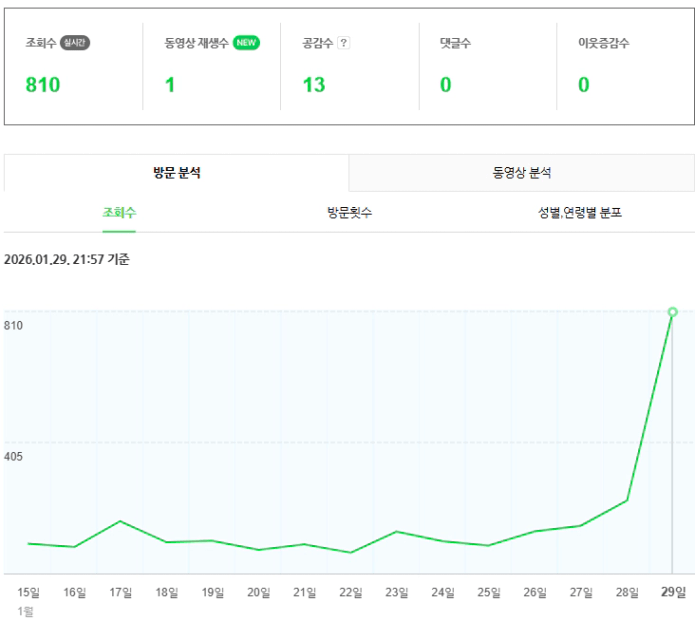Open the 동영상 분석 tab

(x=522, y=173)
